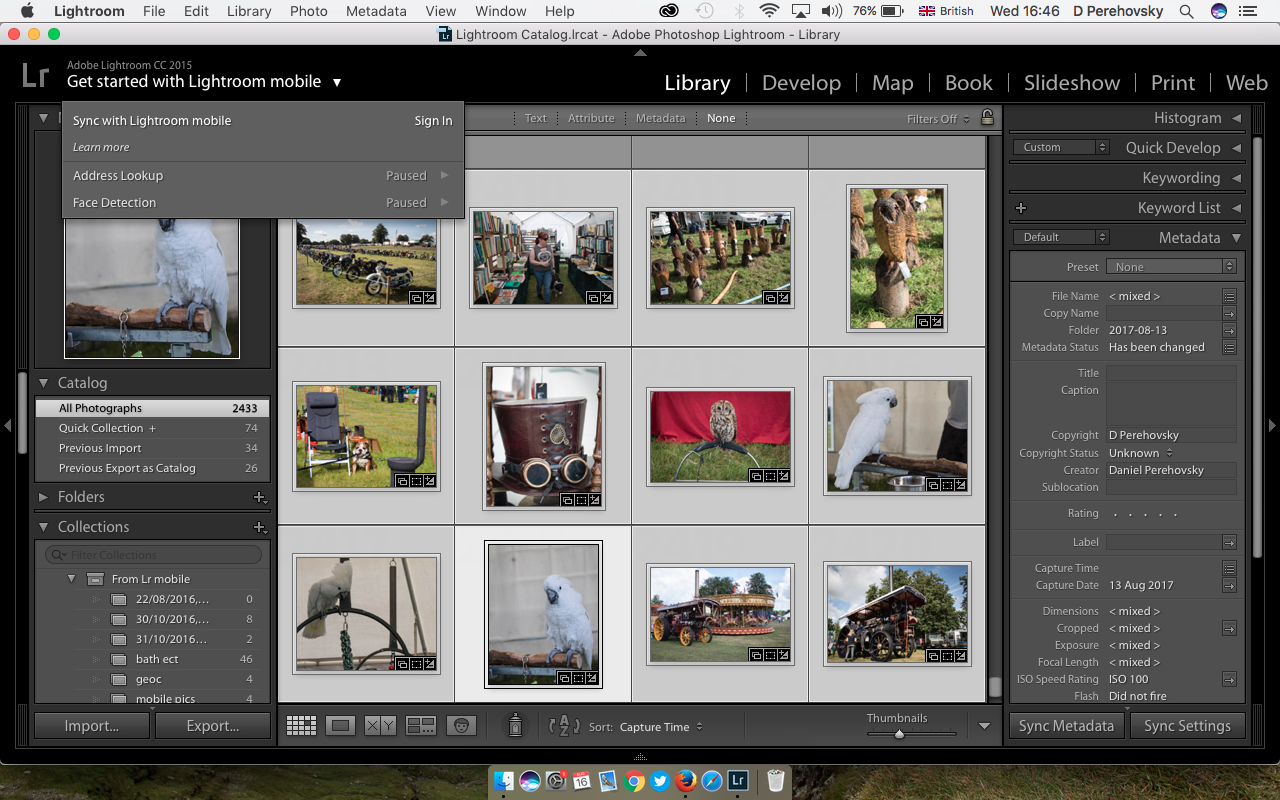Viewport: 1280px width, 800px height.
Task: Show the folder via Folder arrow button
Action: [x=1229, y=330]
